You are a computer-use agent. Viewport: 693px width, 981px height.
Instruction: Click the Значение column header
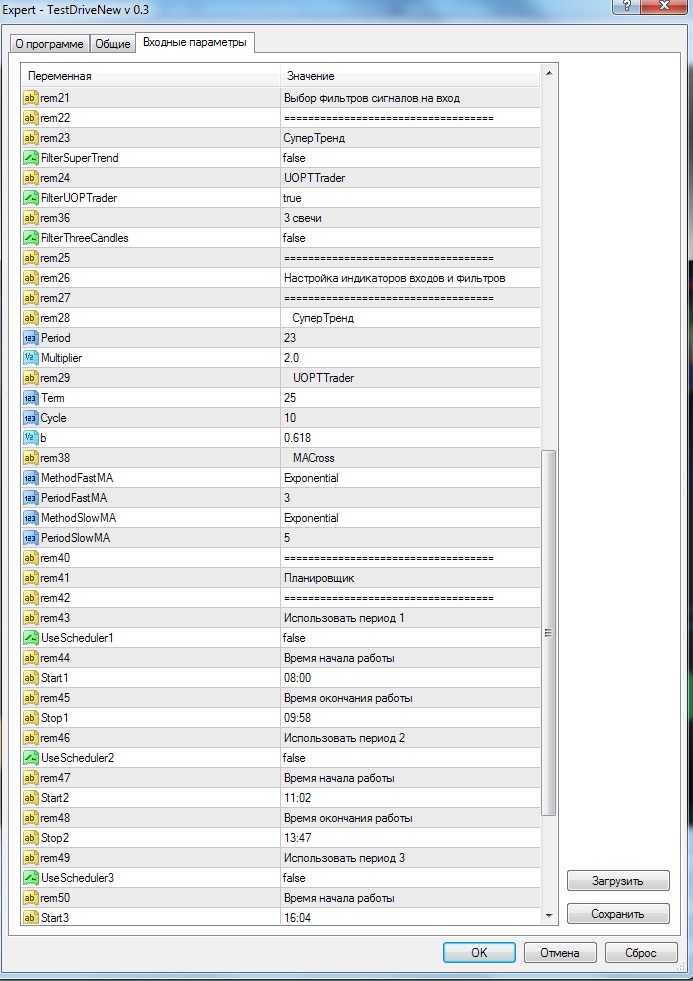pos(410,76)
